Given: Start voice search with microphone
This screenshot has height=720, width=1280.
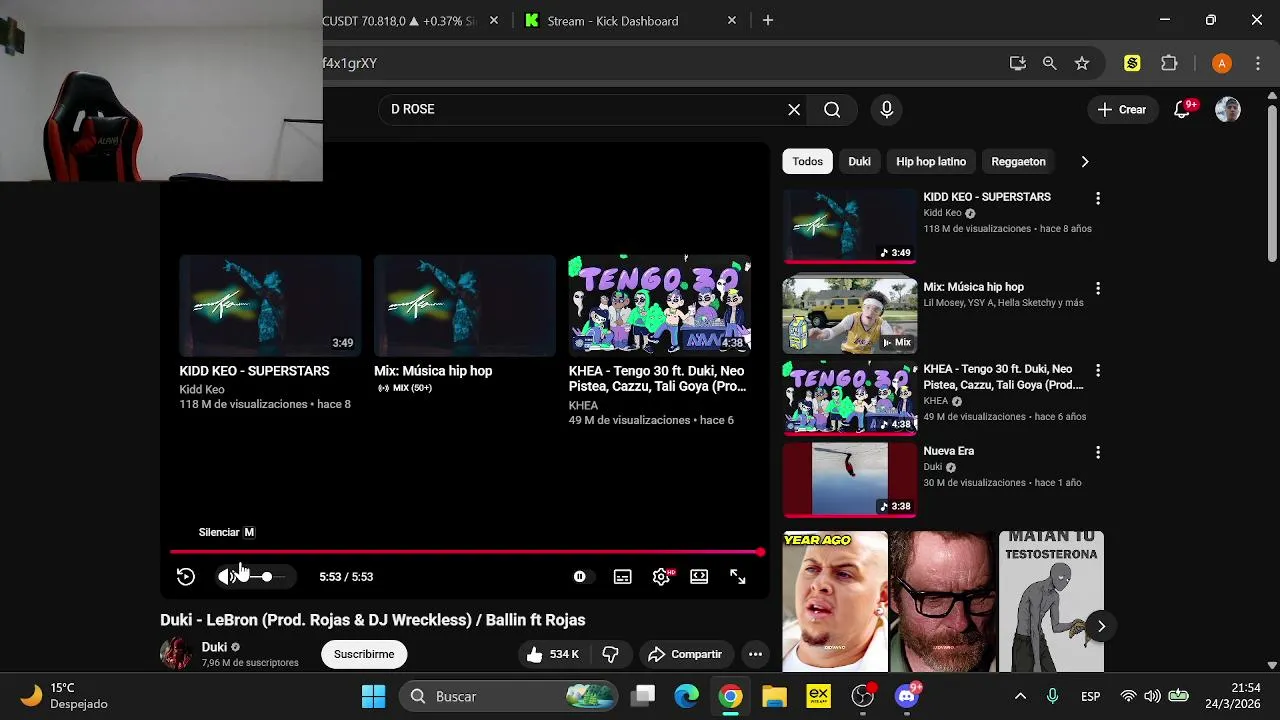Looking at the screenshot, I should click(887, 110).
